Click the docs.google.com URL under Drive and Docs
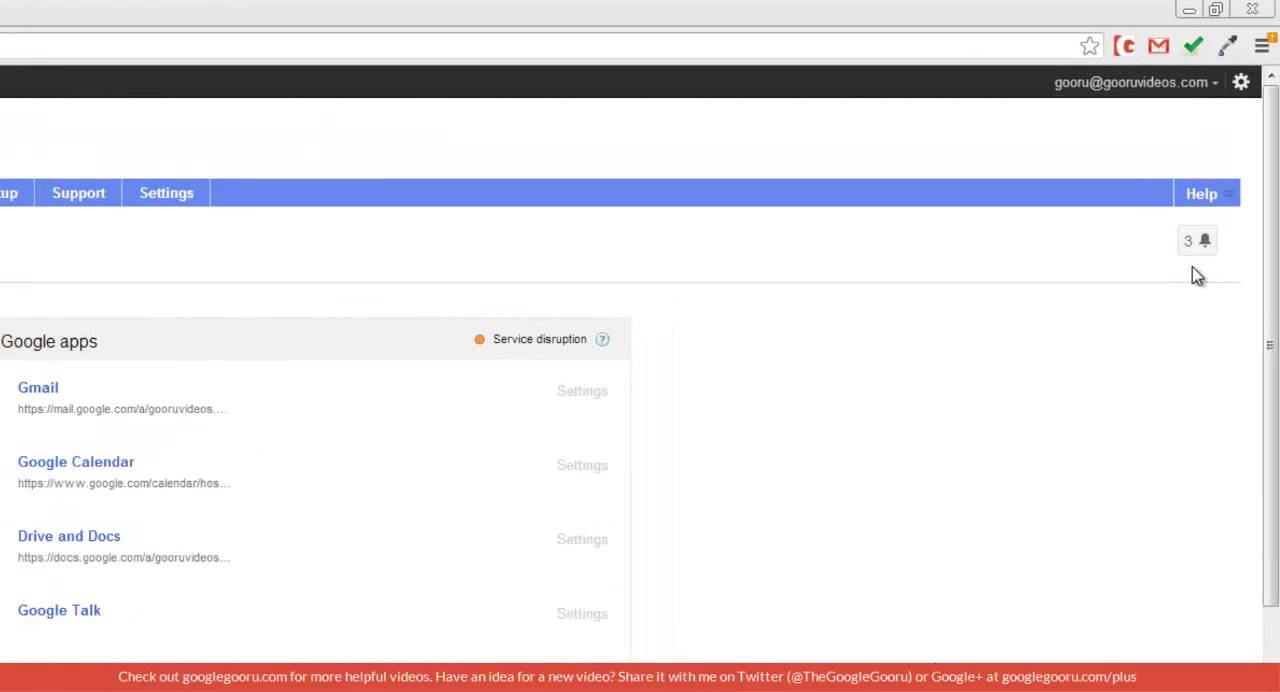This screenshot has height=692, width=1280. click(124, 557)
